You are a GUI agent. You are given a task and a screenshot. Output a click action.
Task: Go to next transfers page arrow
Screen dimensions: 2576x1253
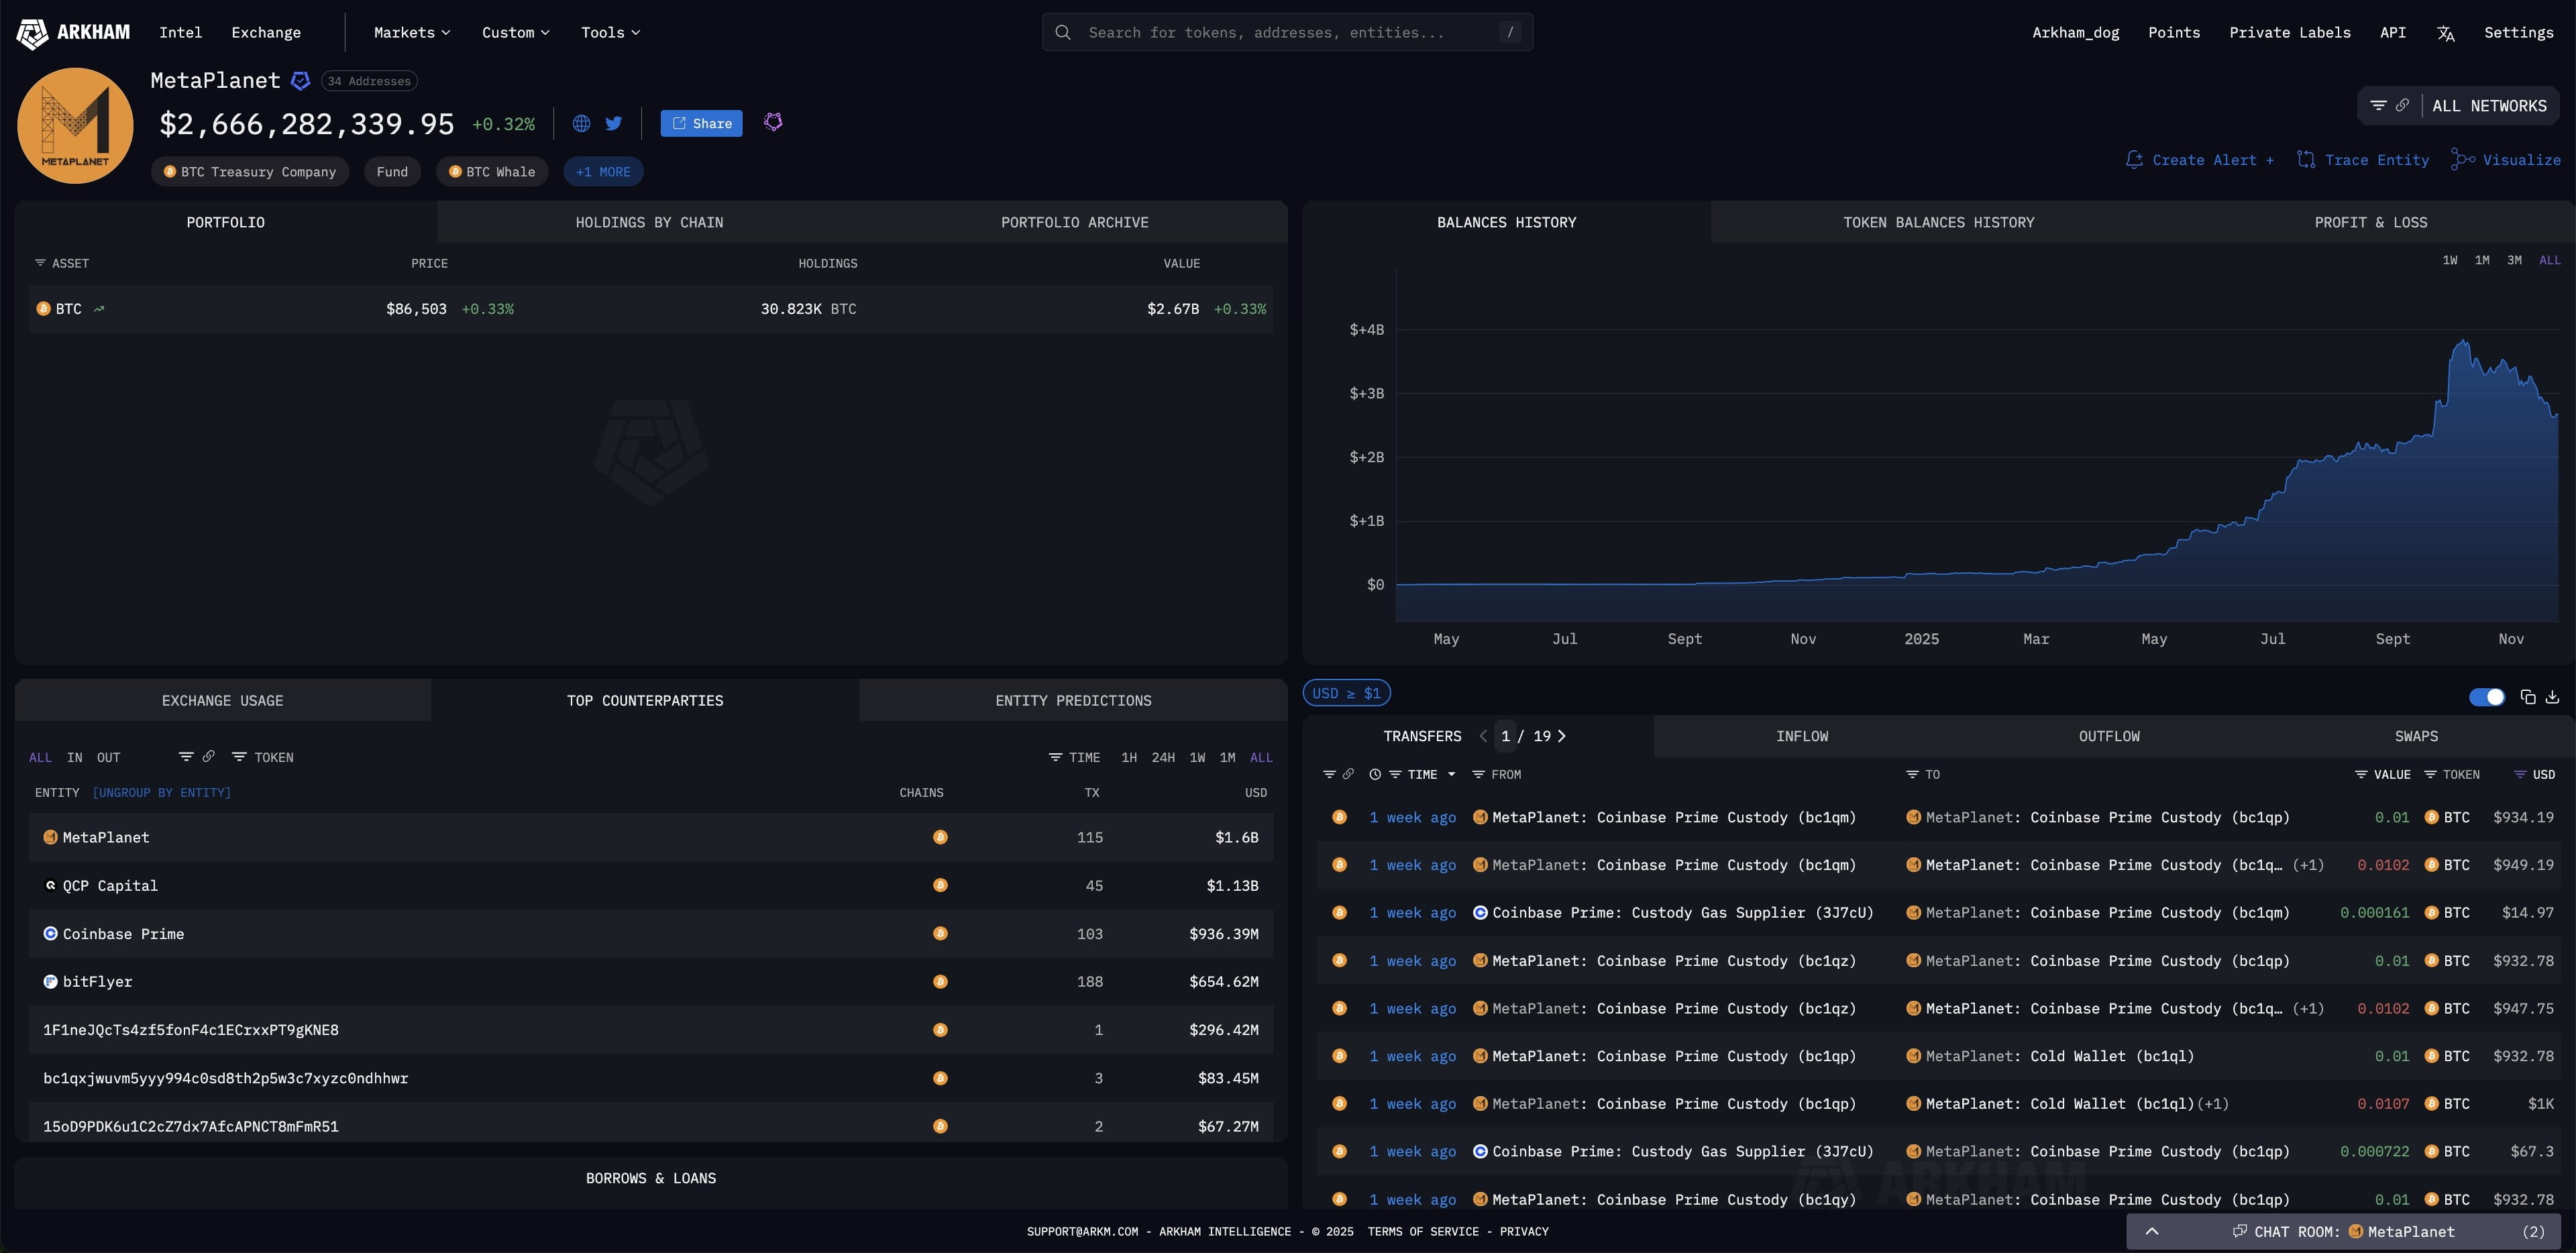(1561, 737)
